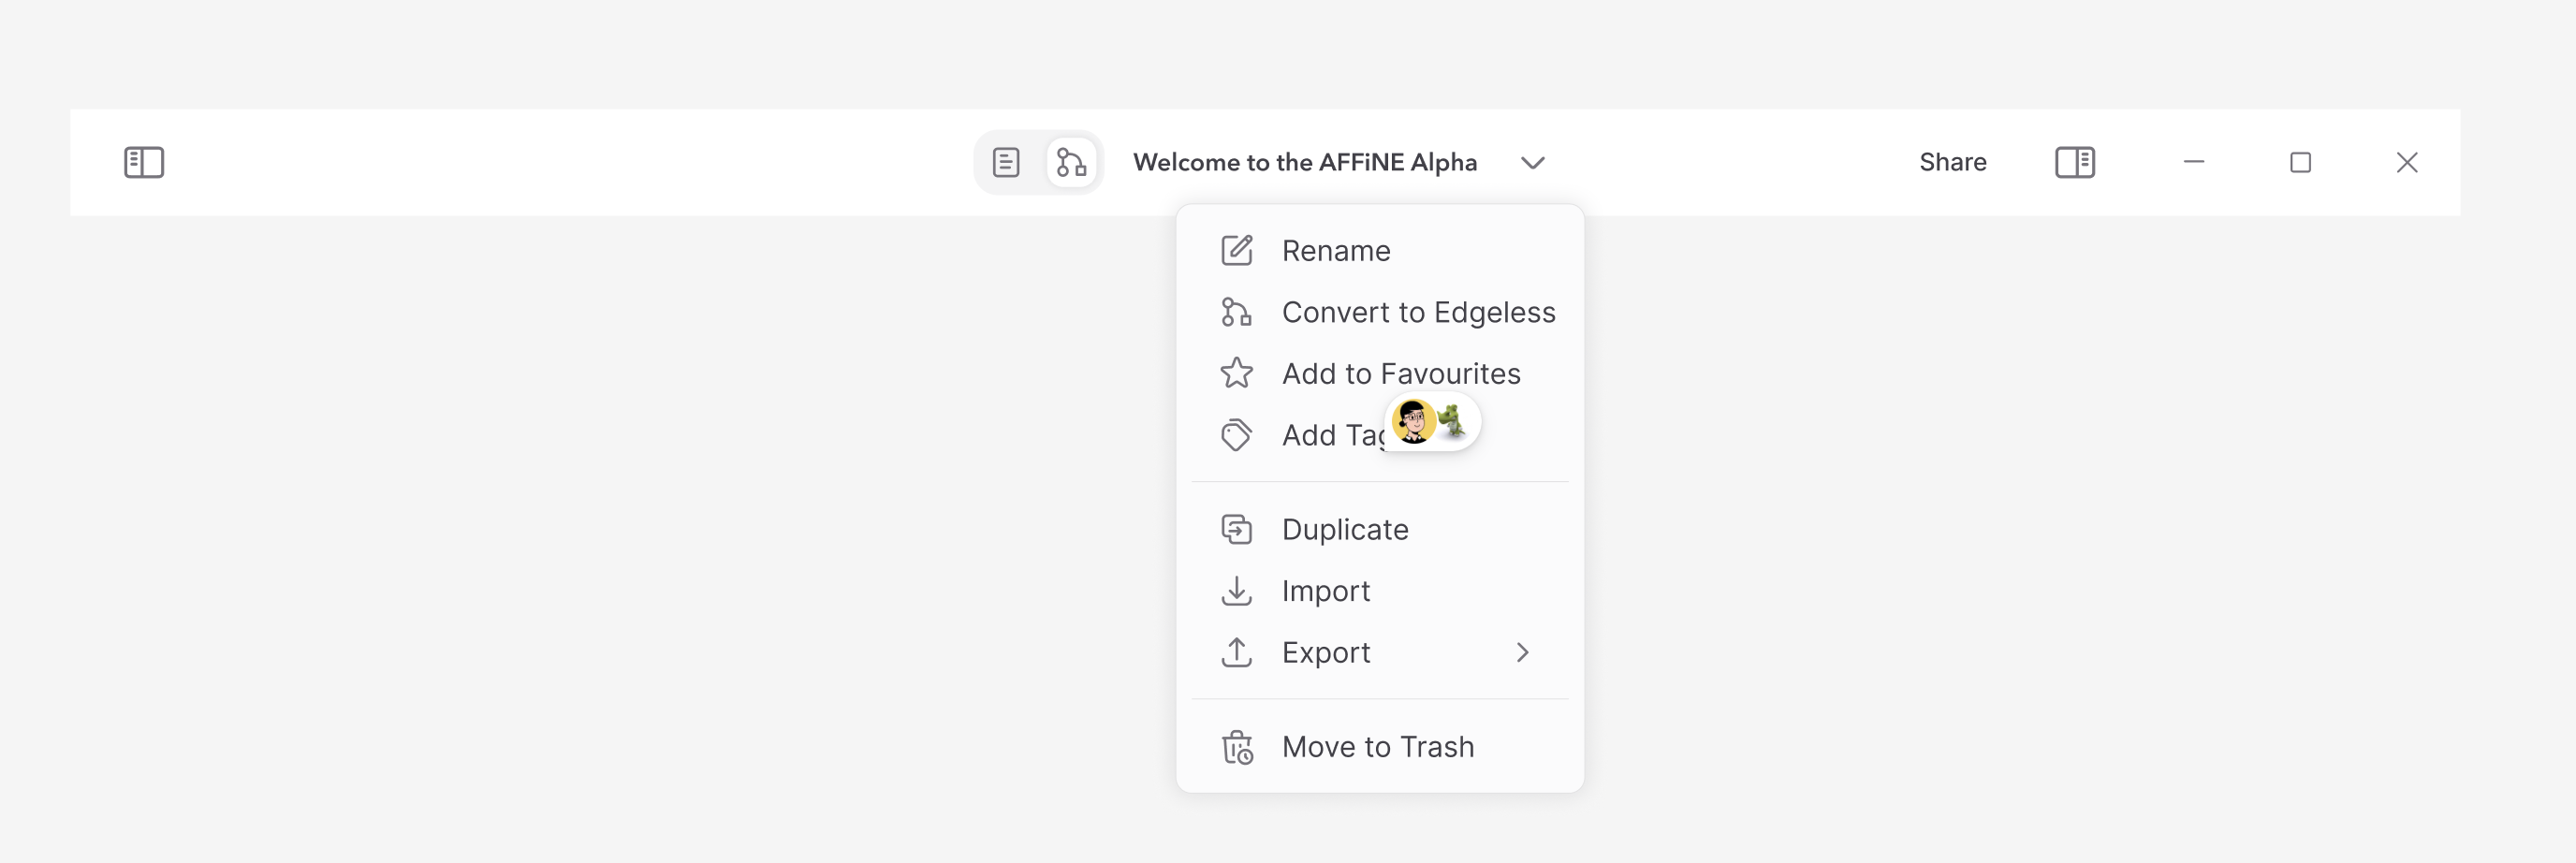Select Duplicate to copy the document

tap(1345, 529)
